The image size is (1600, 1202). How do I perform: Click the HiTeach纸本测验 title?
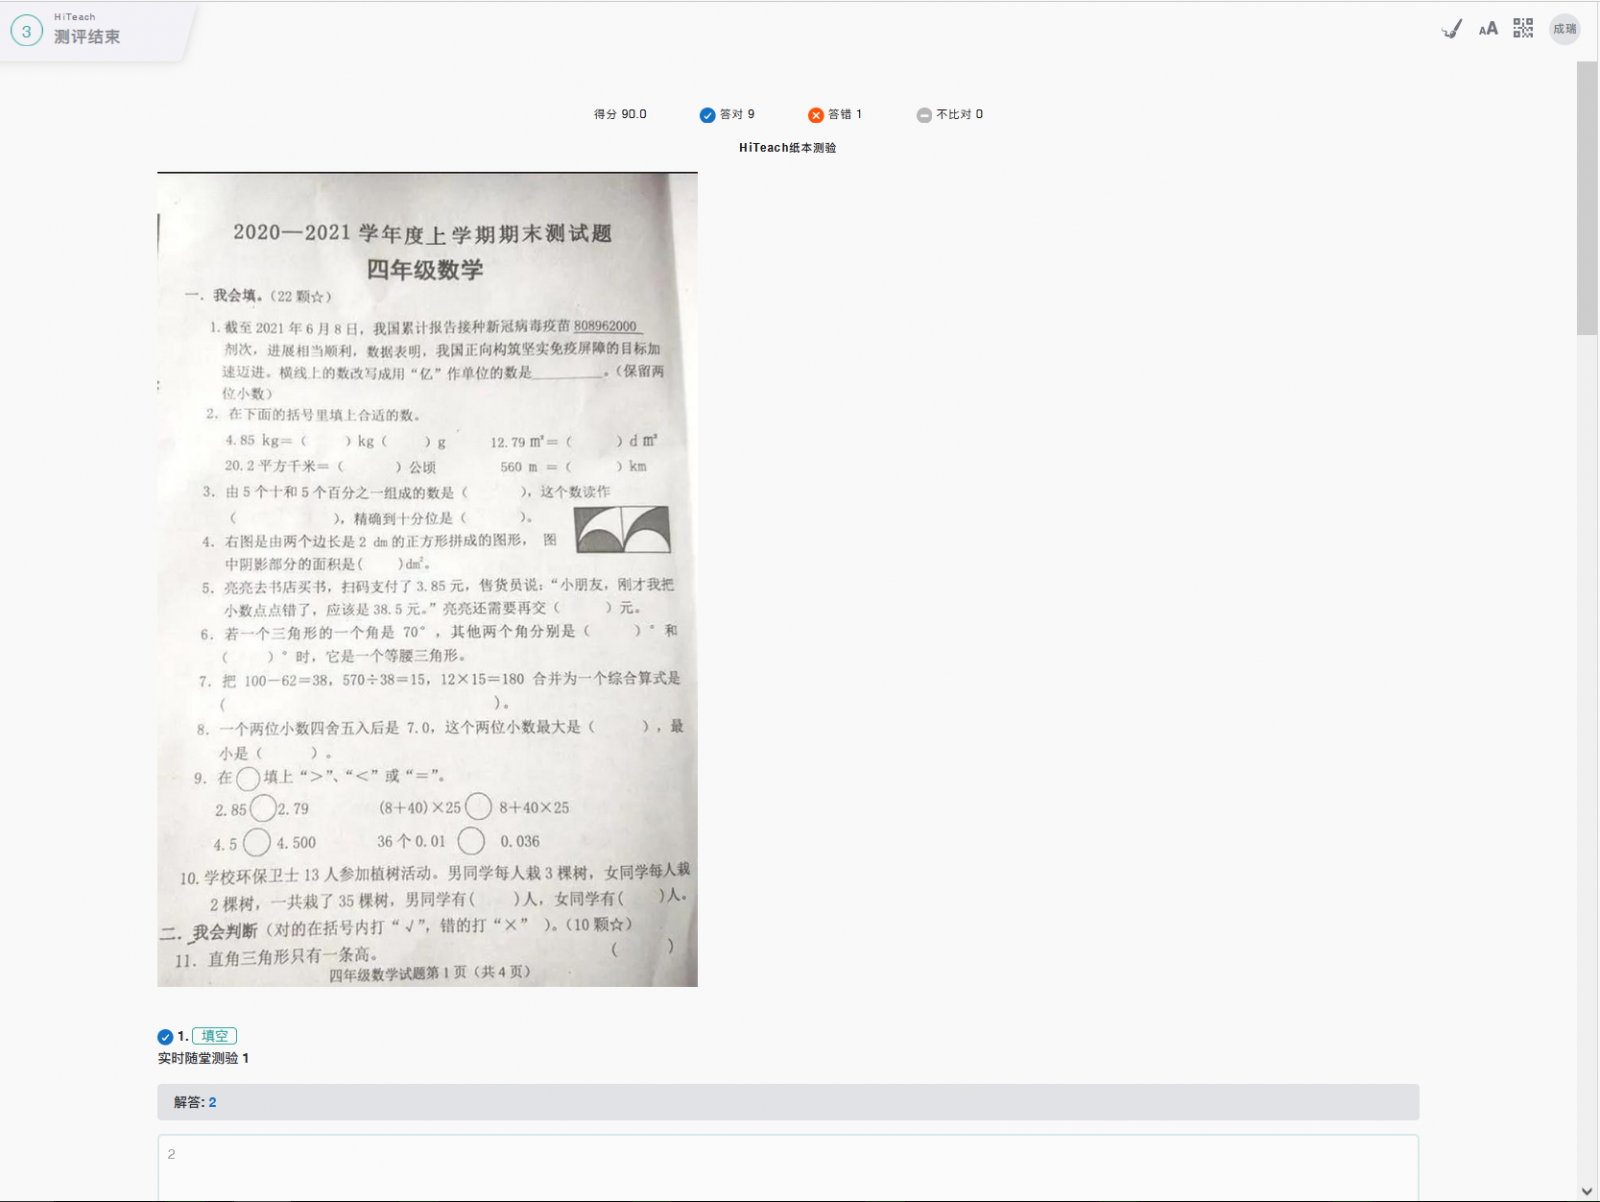coord(787,148)
